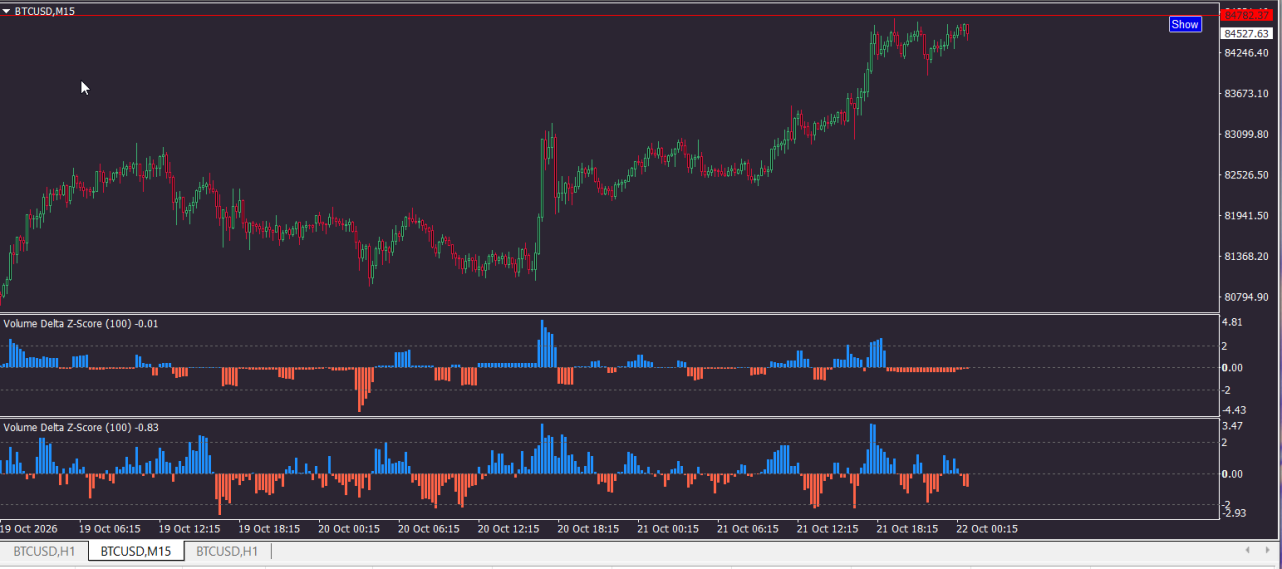The width and height of the screenshot is (1282, 569).
Task: Click the 19 Oct 2026 time axis label
Action: click(x=28, y=528)
